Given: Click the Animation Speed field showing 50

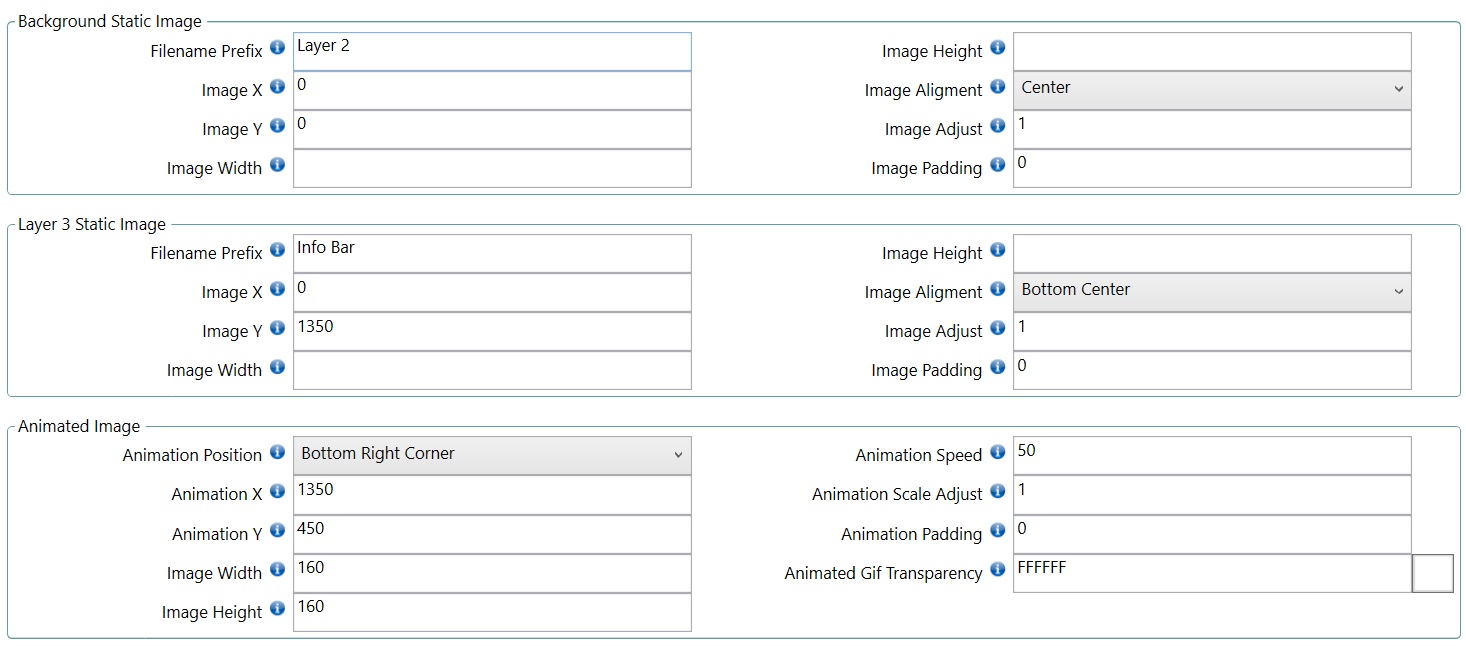Looking at the screenshot, I should coord(1211,455).
